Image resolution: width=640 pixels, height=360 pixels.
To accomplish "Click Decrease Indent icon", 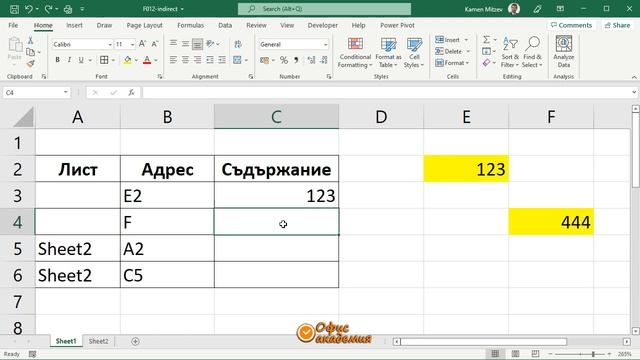I will [x=210, y=60].
